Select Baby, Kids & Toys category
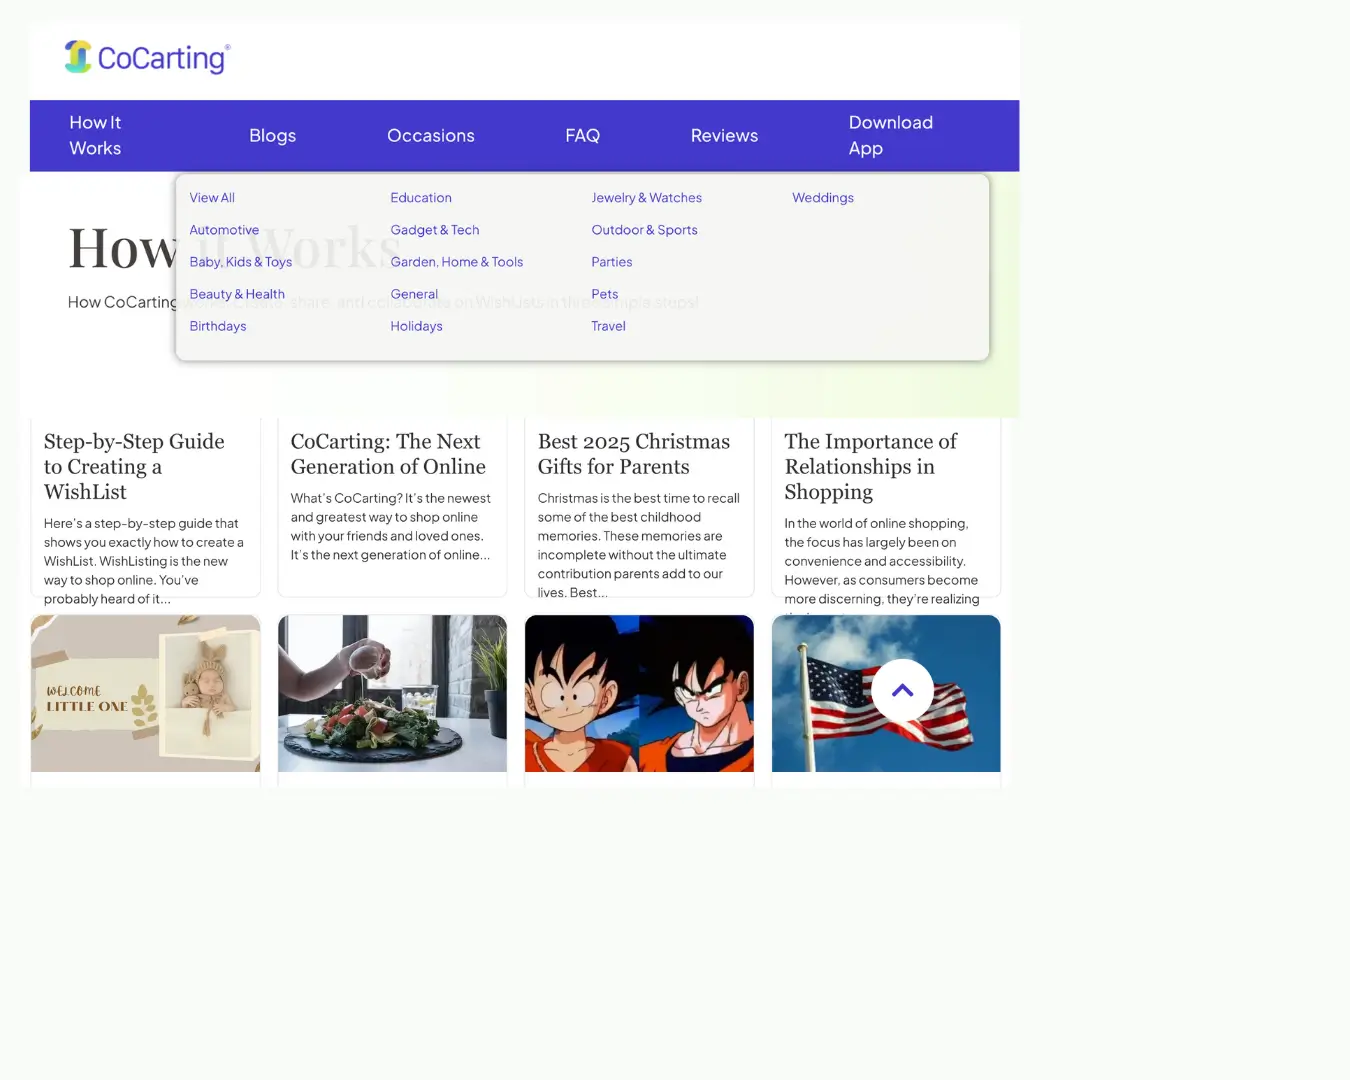Image resolution: width=1350 pixels, height=1080 pixels. click(240, 261)
